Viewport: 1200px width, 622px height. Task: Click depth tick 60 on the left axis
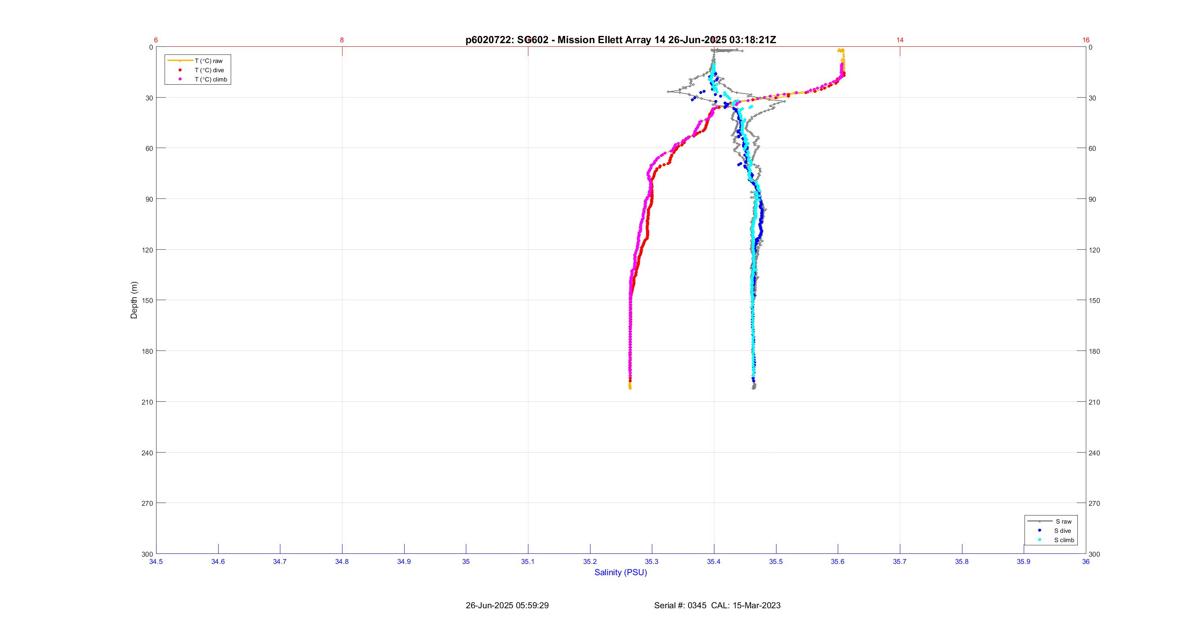pyautogui.click(x=149, y=148)
